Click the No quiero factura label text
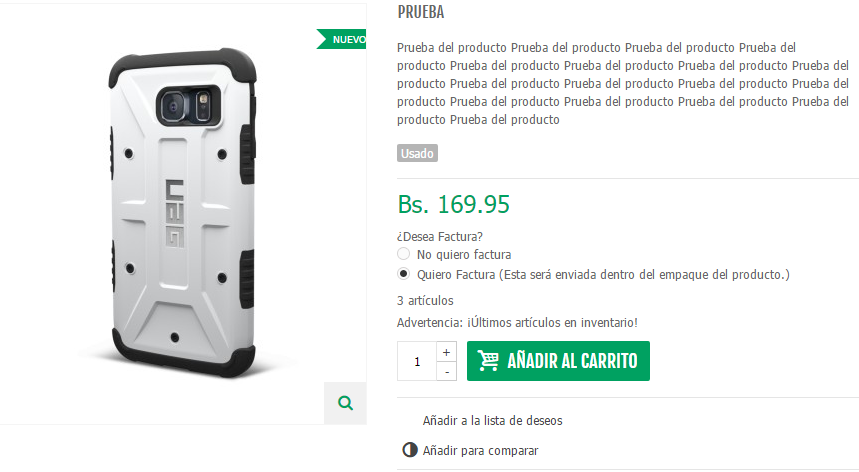 [x=464, y=255]
